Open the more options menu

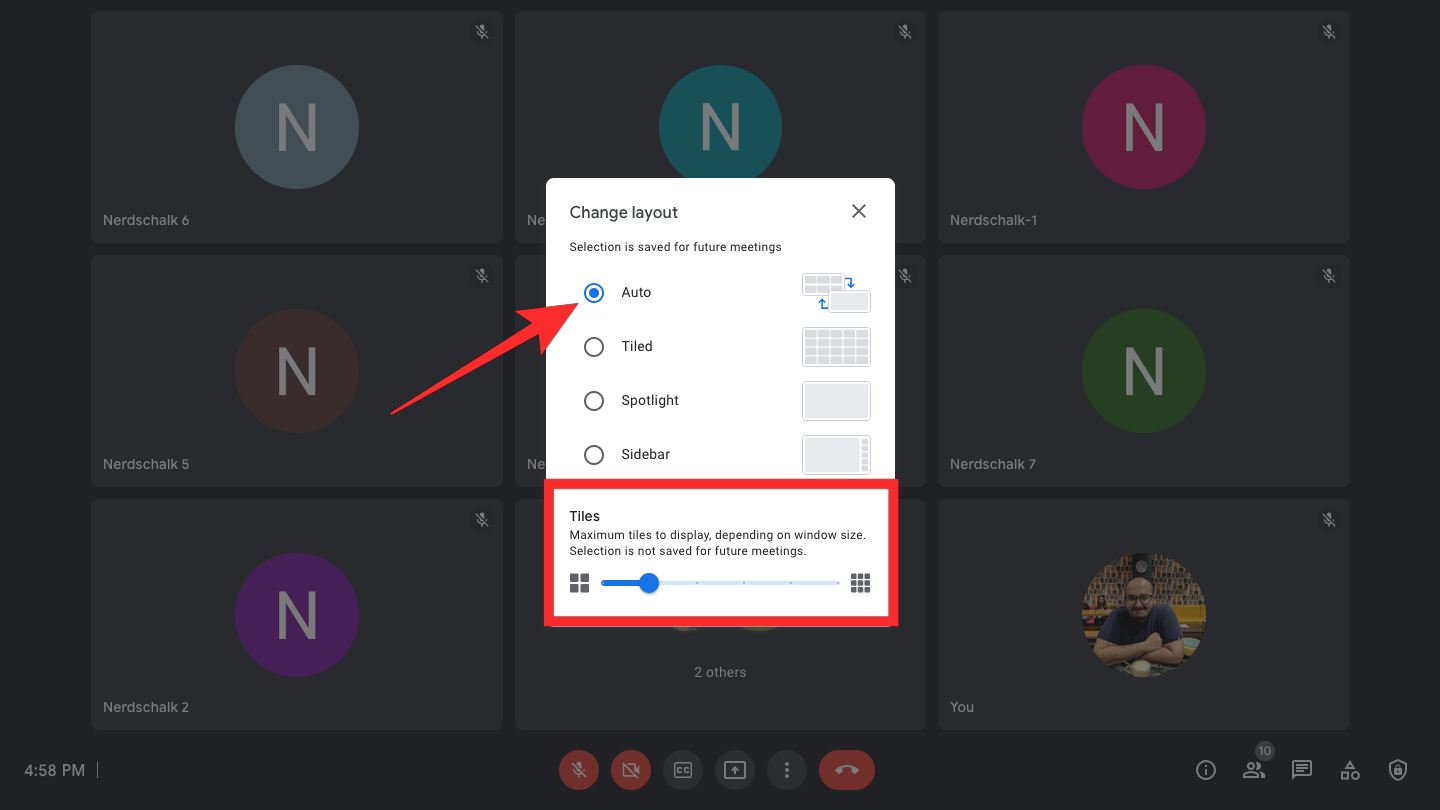[x=786, y=770]
